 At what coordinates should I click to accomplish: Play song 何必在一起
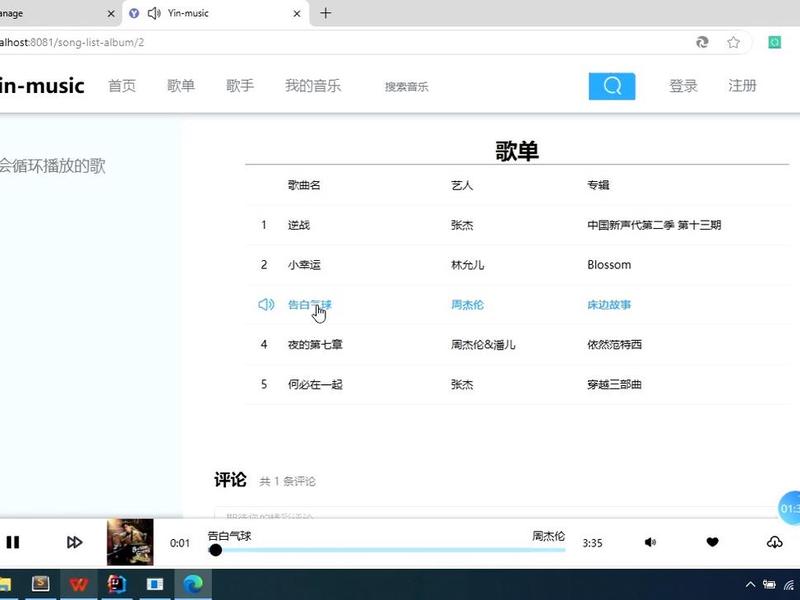tap(315, 384)
